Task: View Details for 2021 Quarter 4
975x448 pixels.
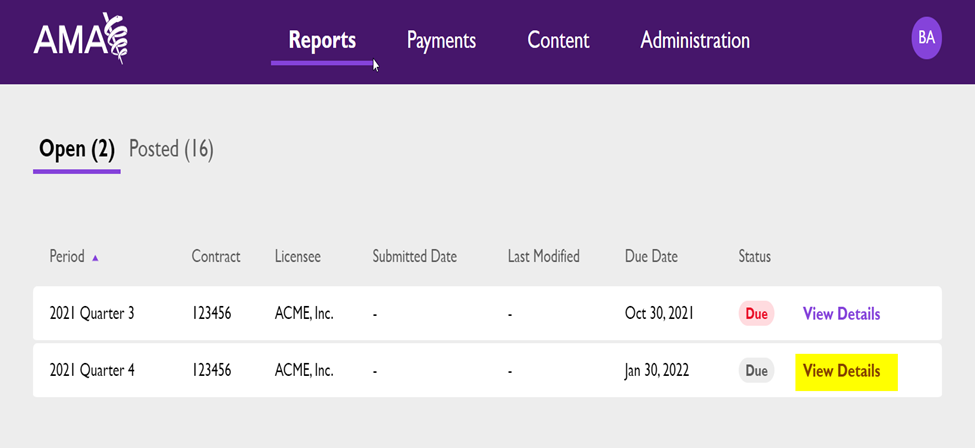Action: [841, 371]
